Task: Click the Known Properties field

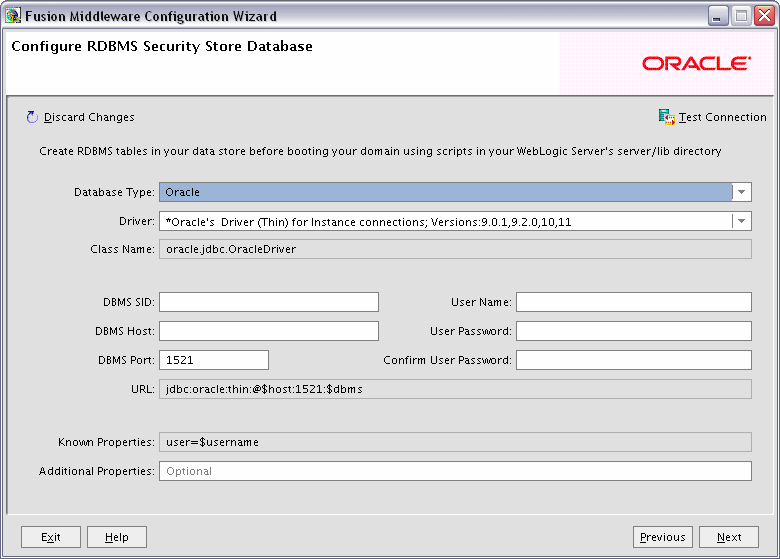Action: point(455,442)
